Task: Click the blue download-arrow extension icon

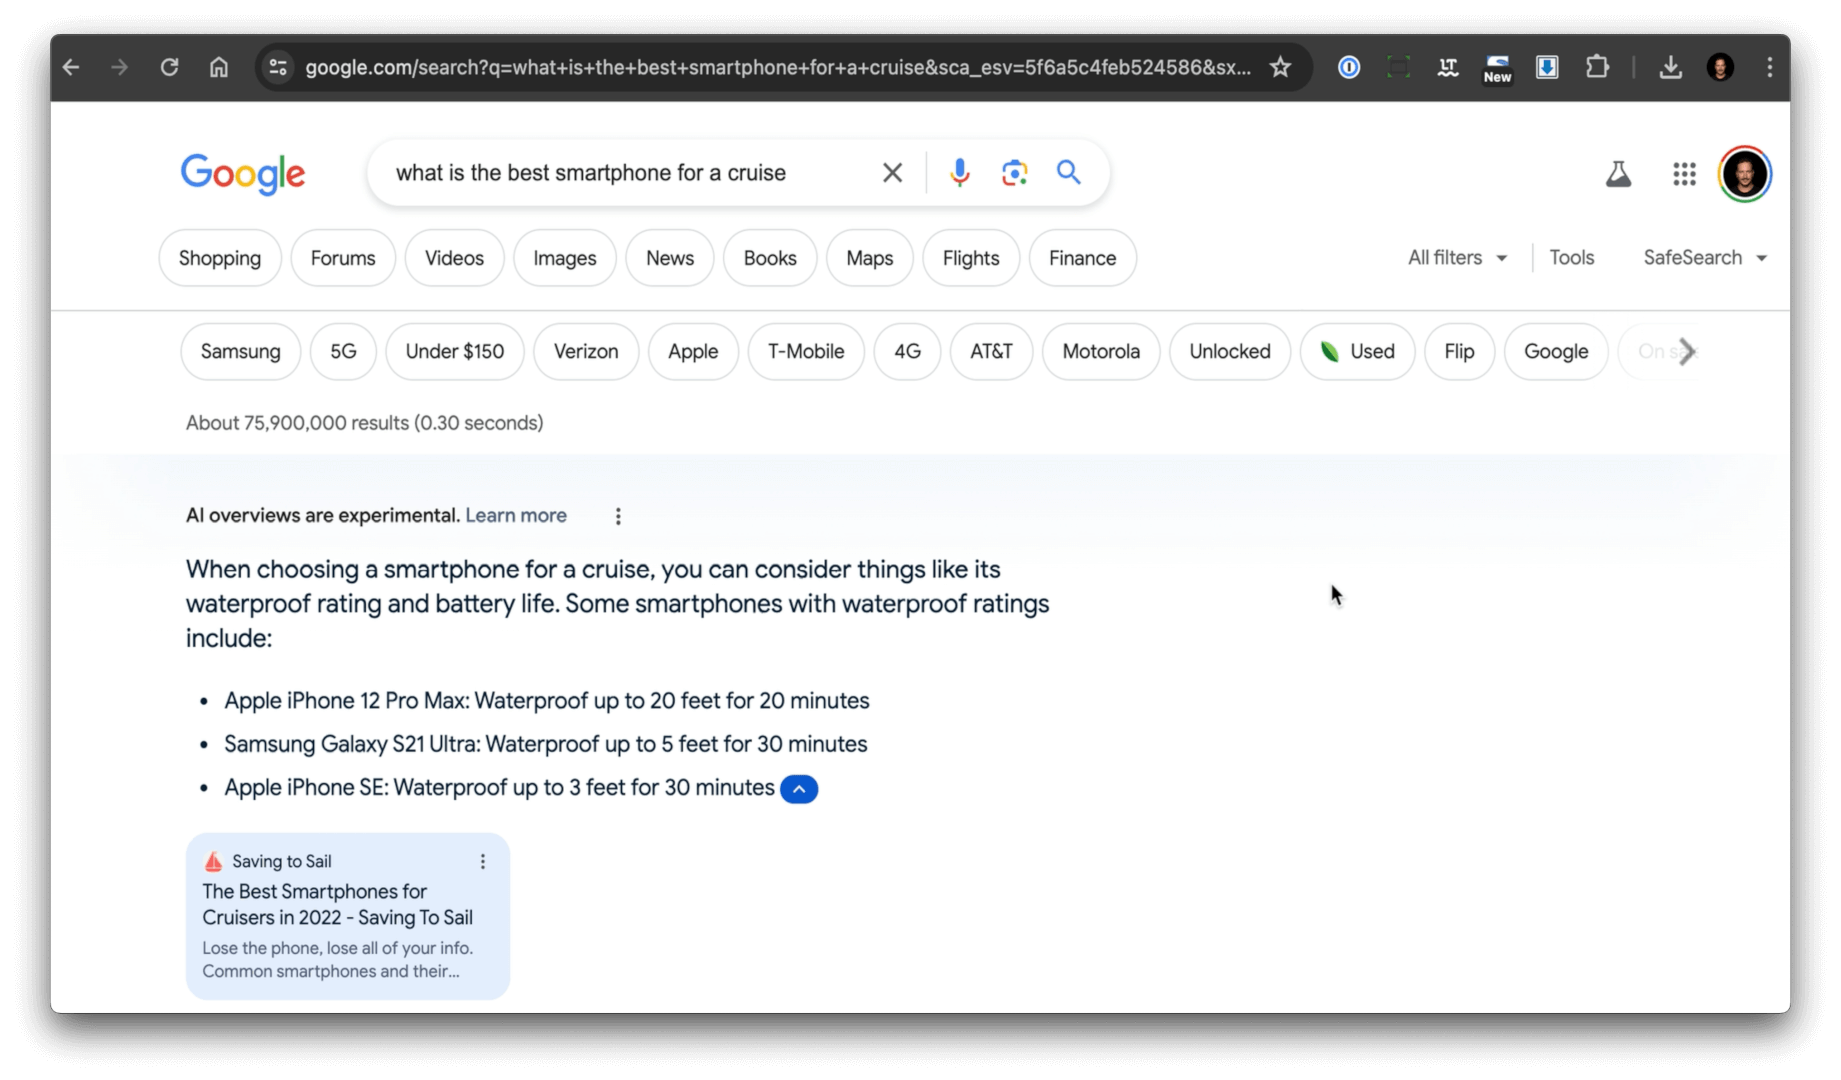Action: [1547, 67]
